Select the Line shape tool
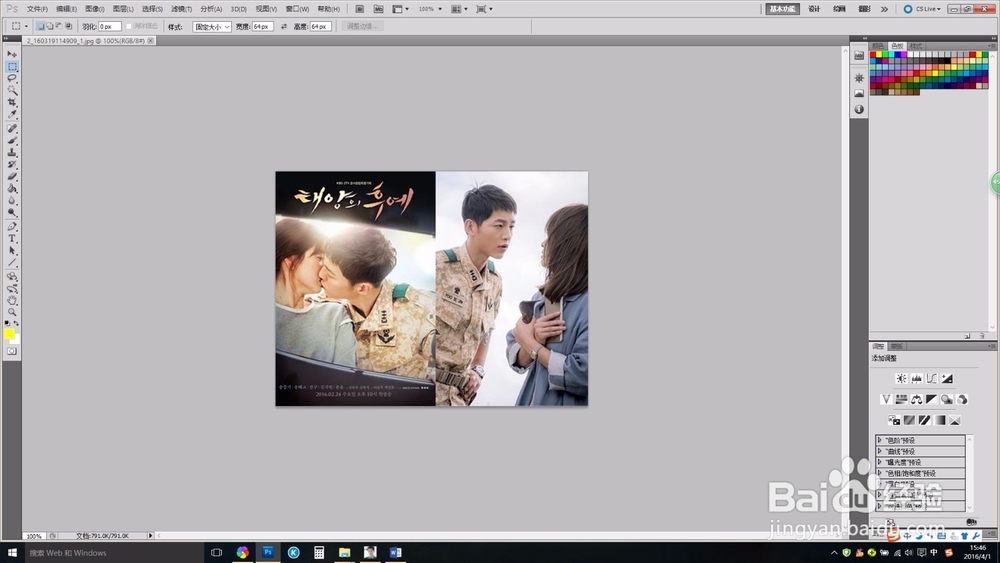Image resolution: width=1000 pixels, height=563 pixels. click(12, 263)
